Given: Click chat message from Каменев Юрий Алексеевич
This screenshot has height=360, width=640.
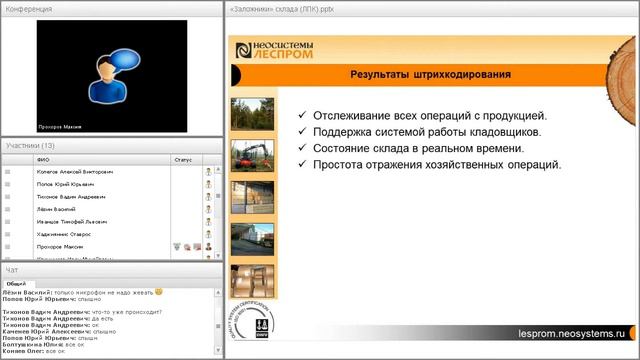Looking at the screenshot, I should click(x=59, y=331).
